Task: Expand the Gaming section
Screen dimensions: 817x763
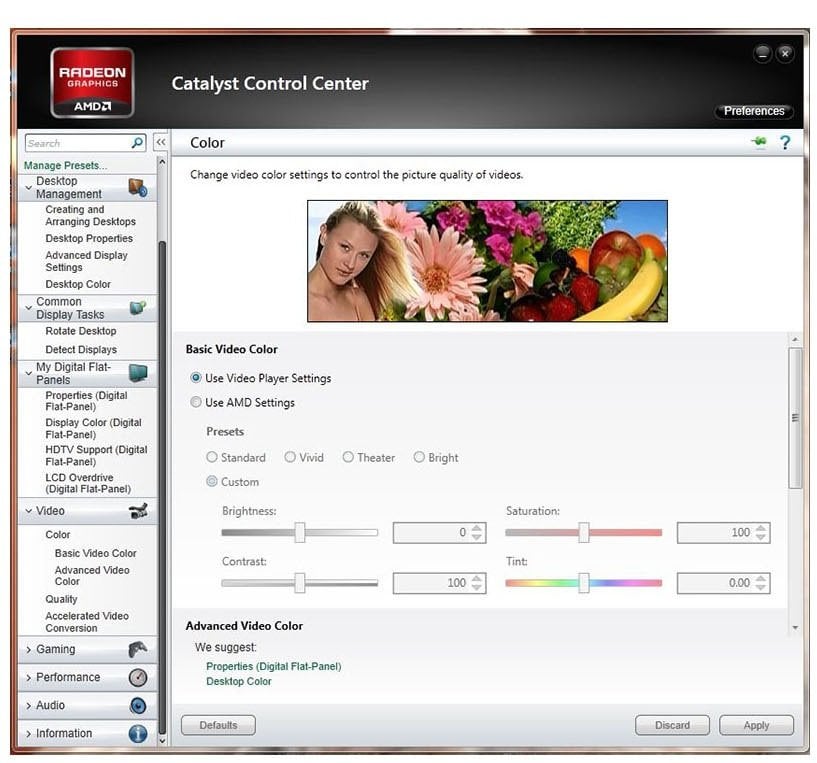Action: (29, 649)
